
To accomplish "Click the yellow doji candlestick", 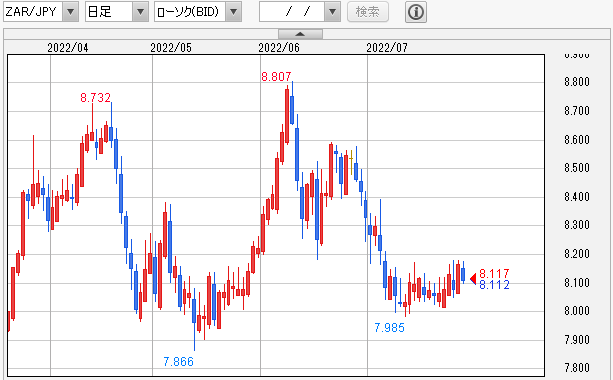I will click(351, 162).
